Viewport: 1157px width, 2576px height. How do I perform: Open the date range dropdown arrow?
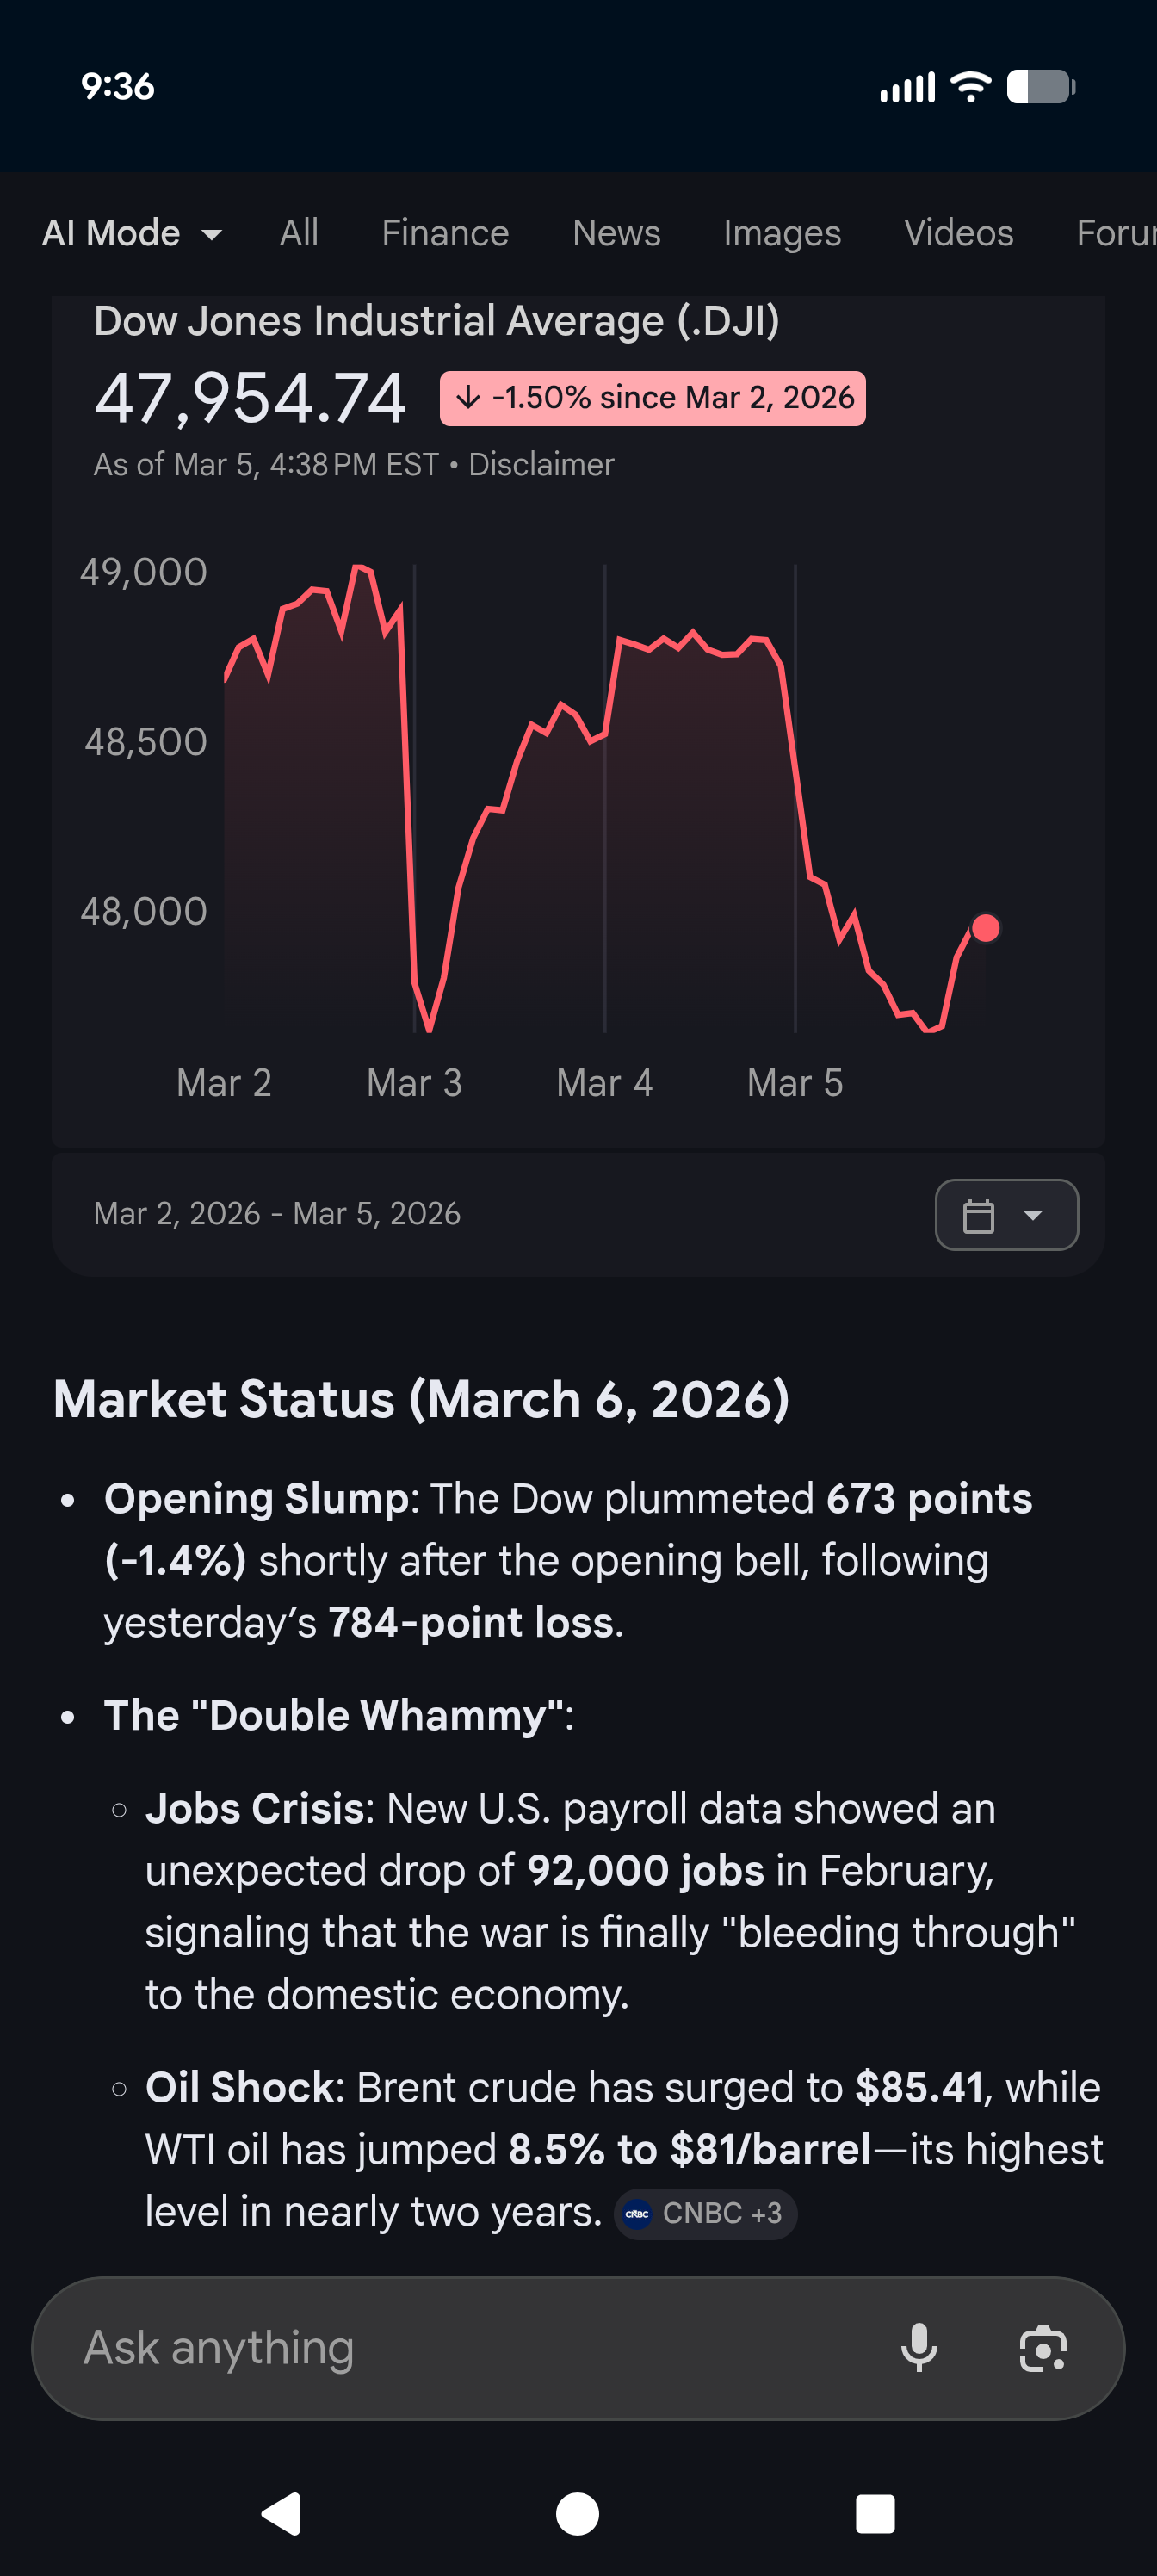tap(1033, 1215)
